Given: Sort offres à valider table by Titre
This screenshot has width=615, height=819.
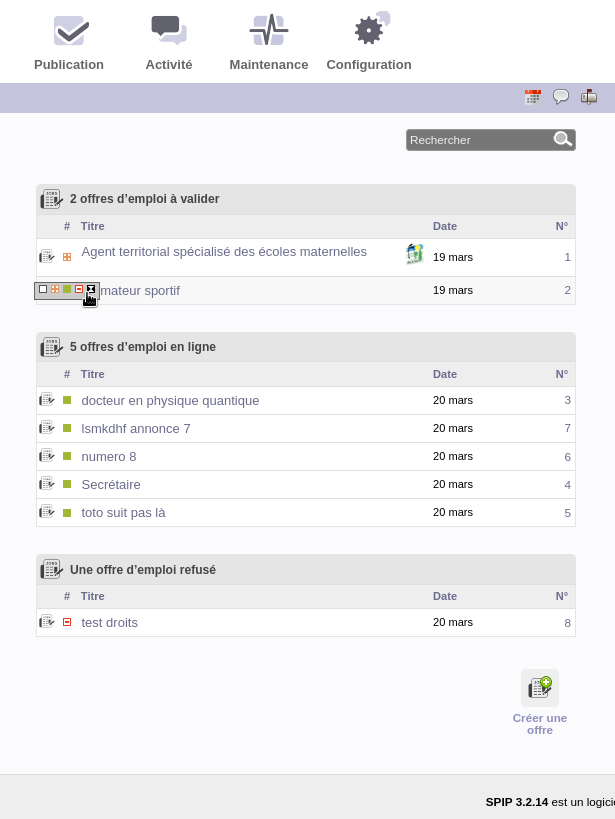Looking at the screenshot, I should (x=92, y=226).
